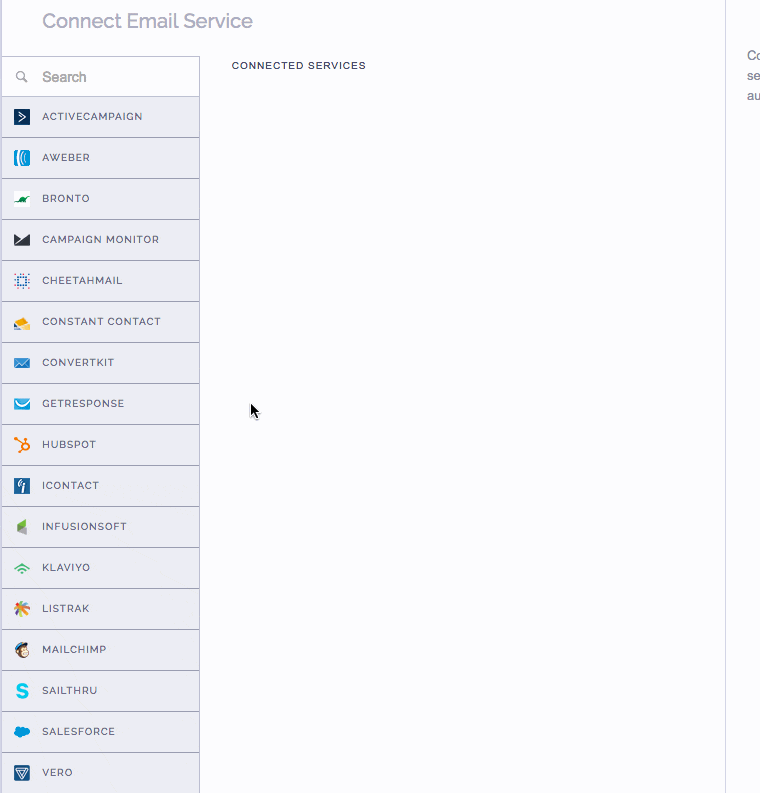760x793 pixels.
Task: Select SAILTHRU service entry
Action: pyautogui.click(x=101, y=690)
